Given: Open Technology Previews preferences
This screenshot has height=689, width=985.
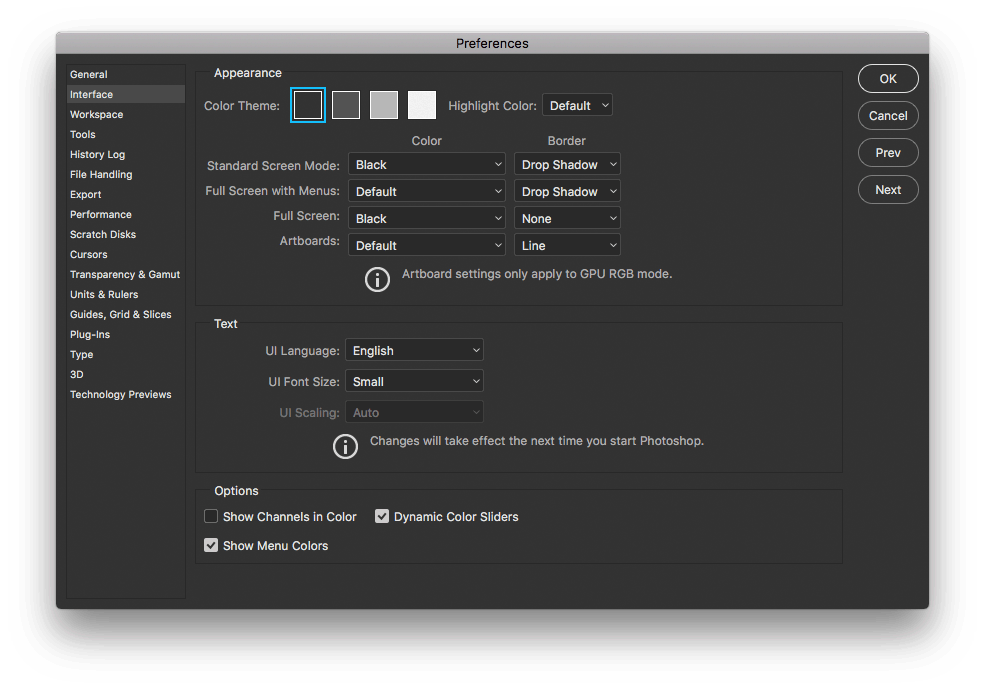Looking at the screenshot, I should 126,394.
